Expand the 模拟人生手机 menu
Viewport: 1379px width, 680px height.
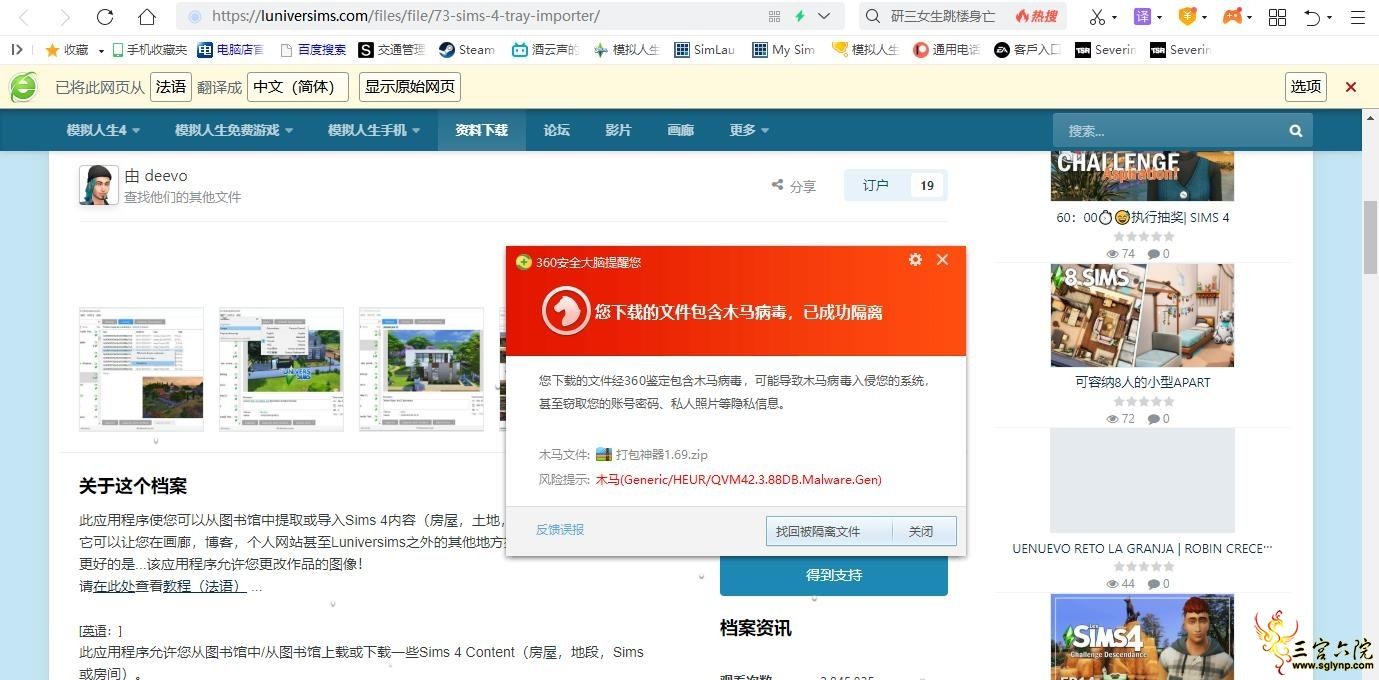374,130
